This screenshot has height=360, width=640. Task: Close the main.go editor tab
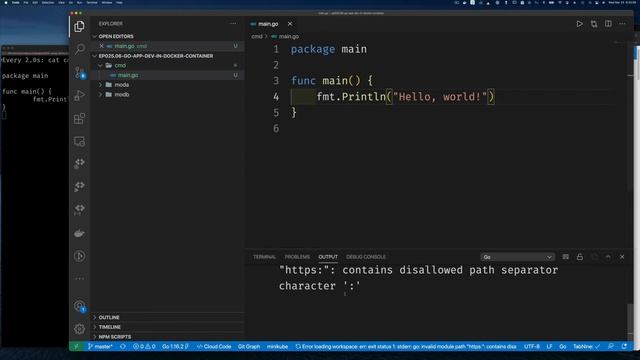pyautogui.click(x=290, y=24)
